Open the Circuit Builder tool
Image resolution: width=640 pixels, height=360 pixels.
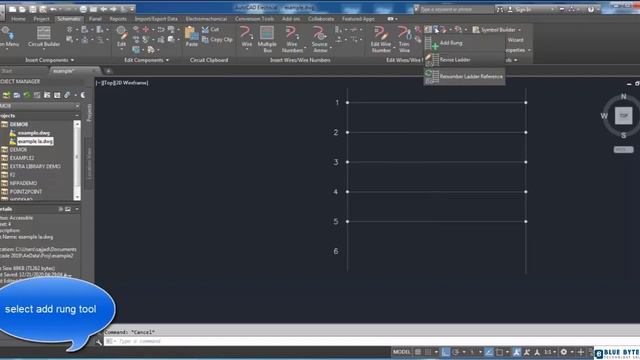pyautogui.click(x=44, y=37)
